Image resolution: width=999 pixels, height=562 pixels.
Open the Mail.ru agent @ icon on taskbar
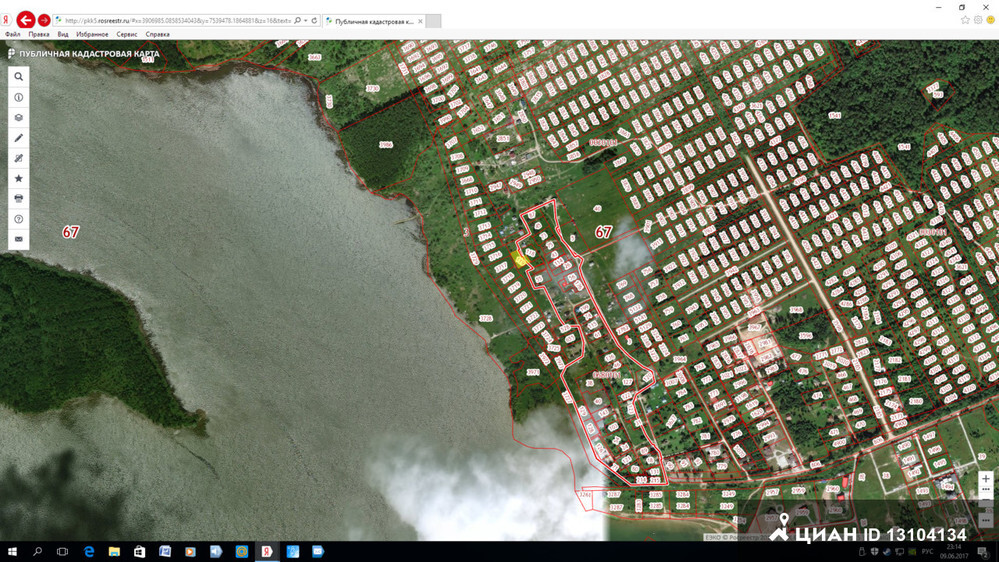(241, 552)
